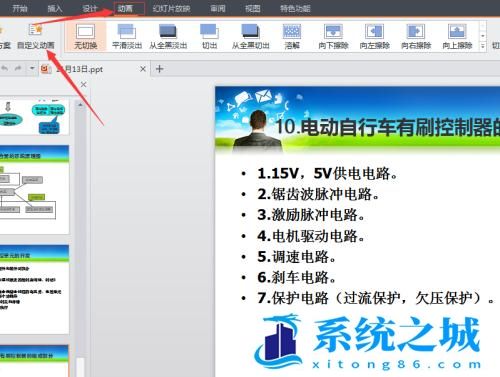Apply the 溶解 transition
This screenshot has width=500, height=377.
pyautogui.click(x=292, y=37)
